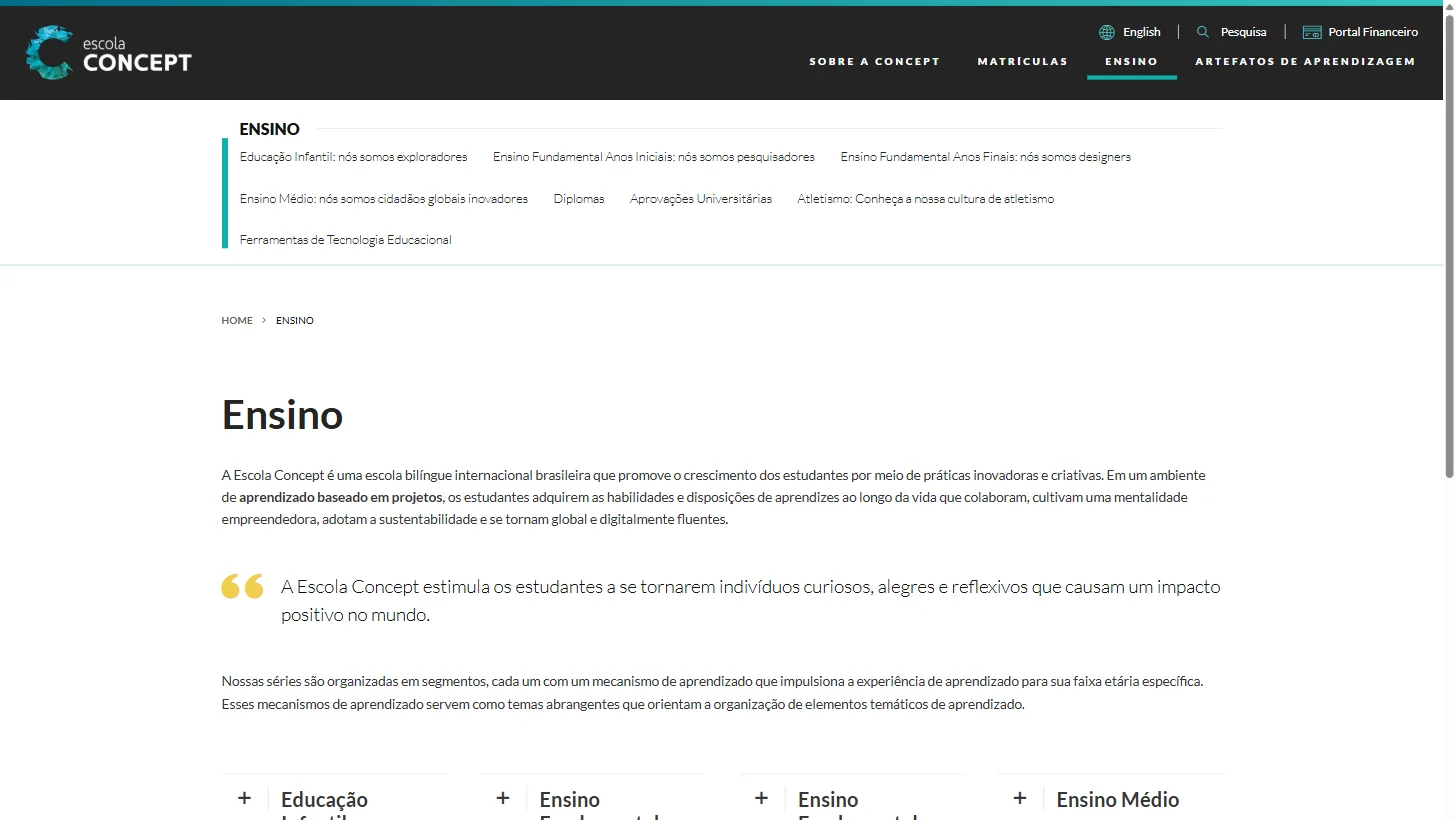Click the Portal Financeiro card icon
Image resolution: width=1456 pixels, height=820 pixels.
(1312, 32)
